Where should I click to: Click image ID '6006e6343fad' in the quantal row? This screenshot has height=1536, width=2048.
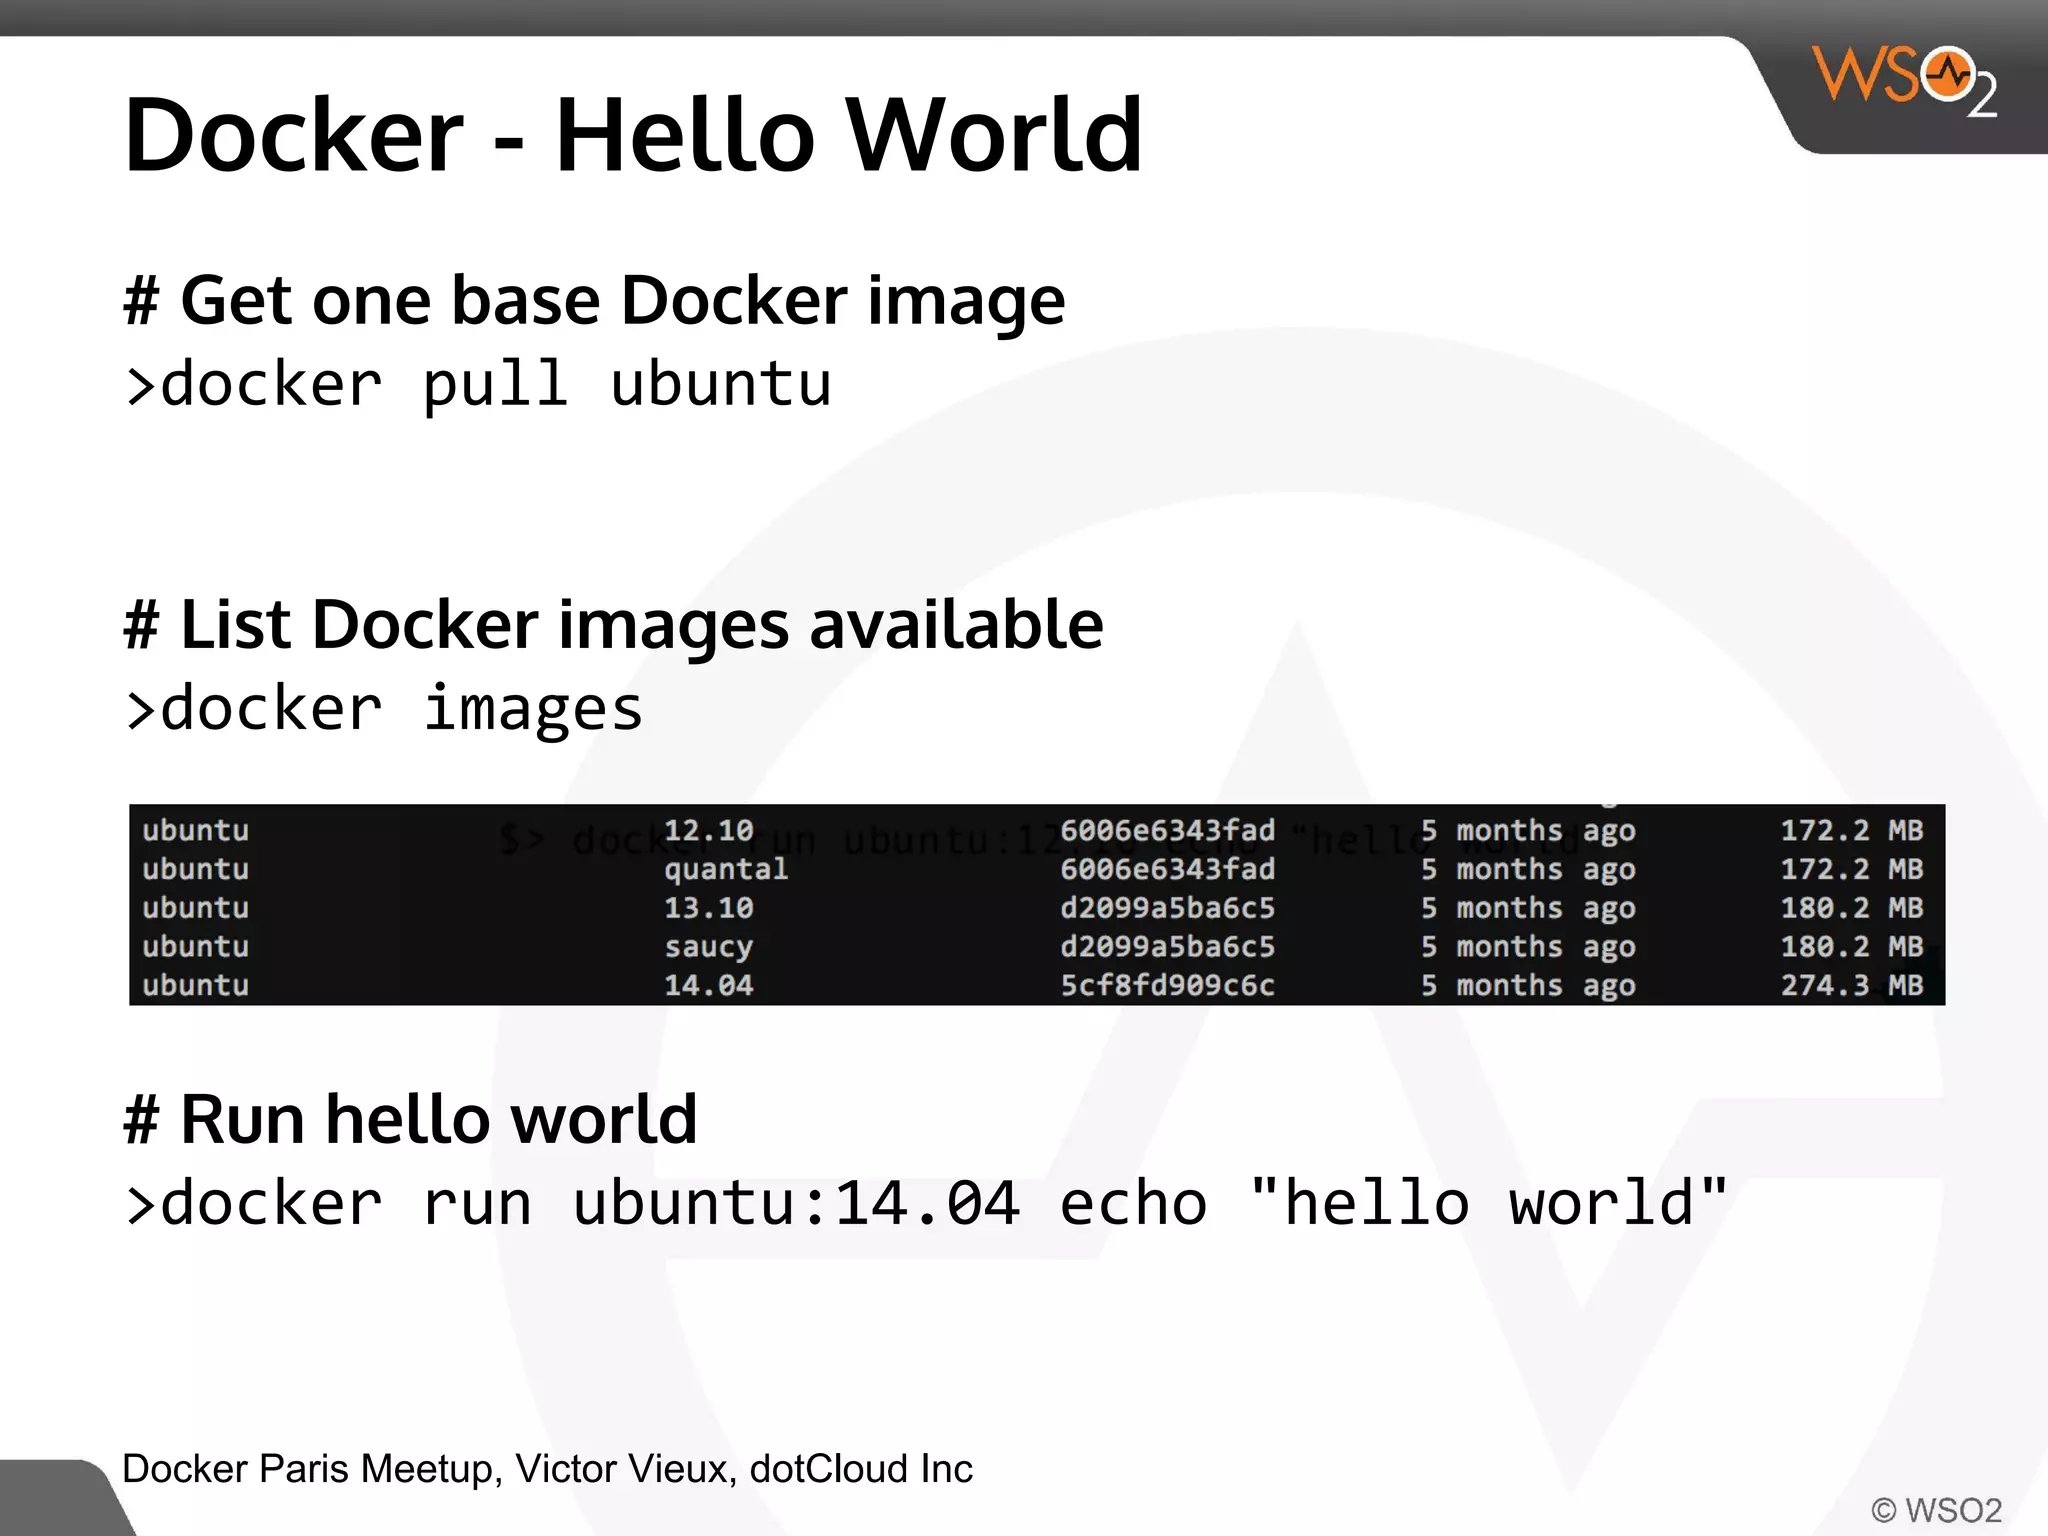point(1167,869)
